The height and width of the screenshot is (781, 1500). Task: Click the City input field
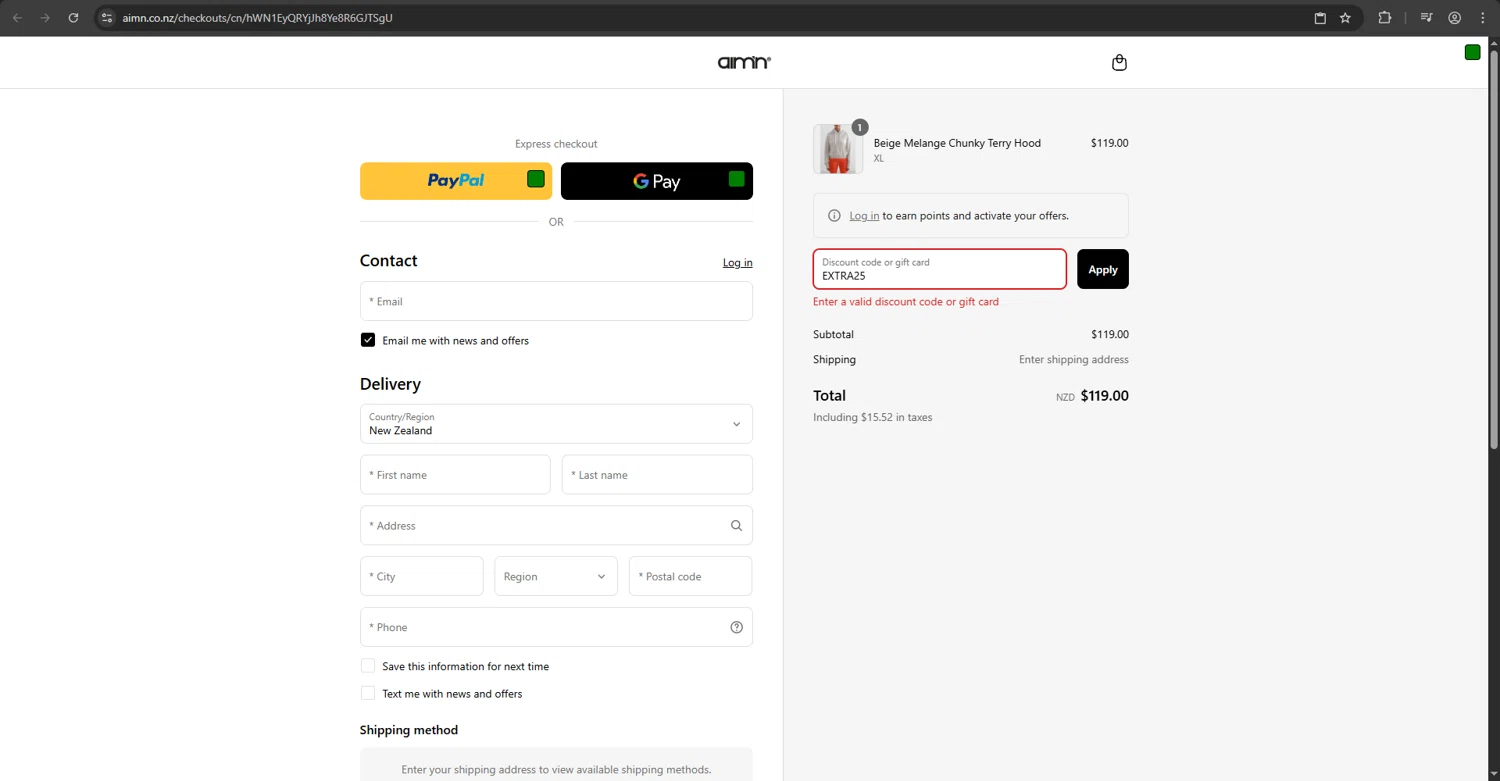point(422,577)
